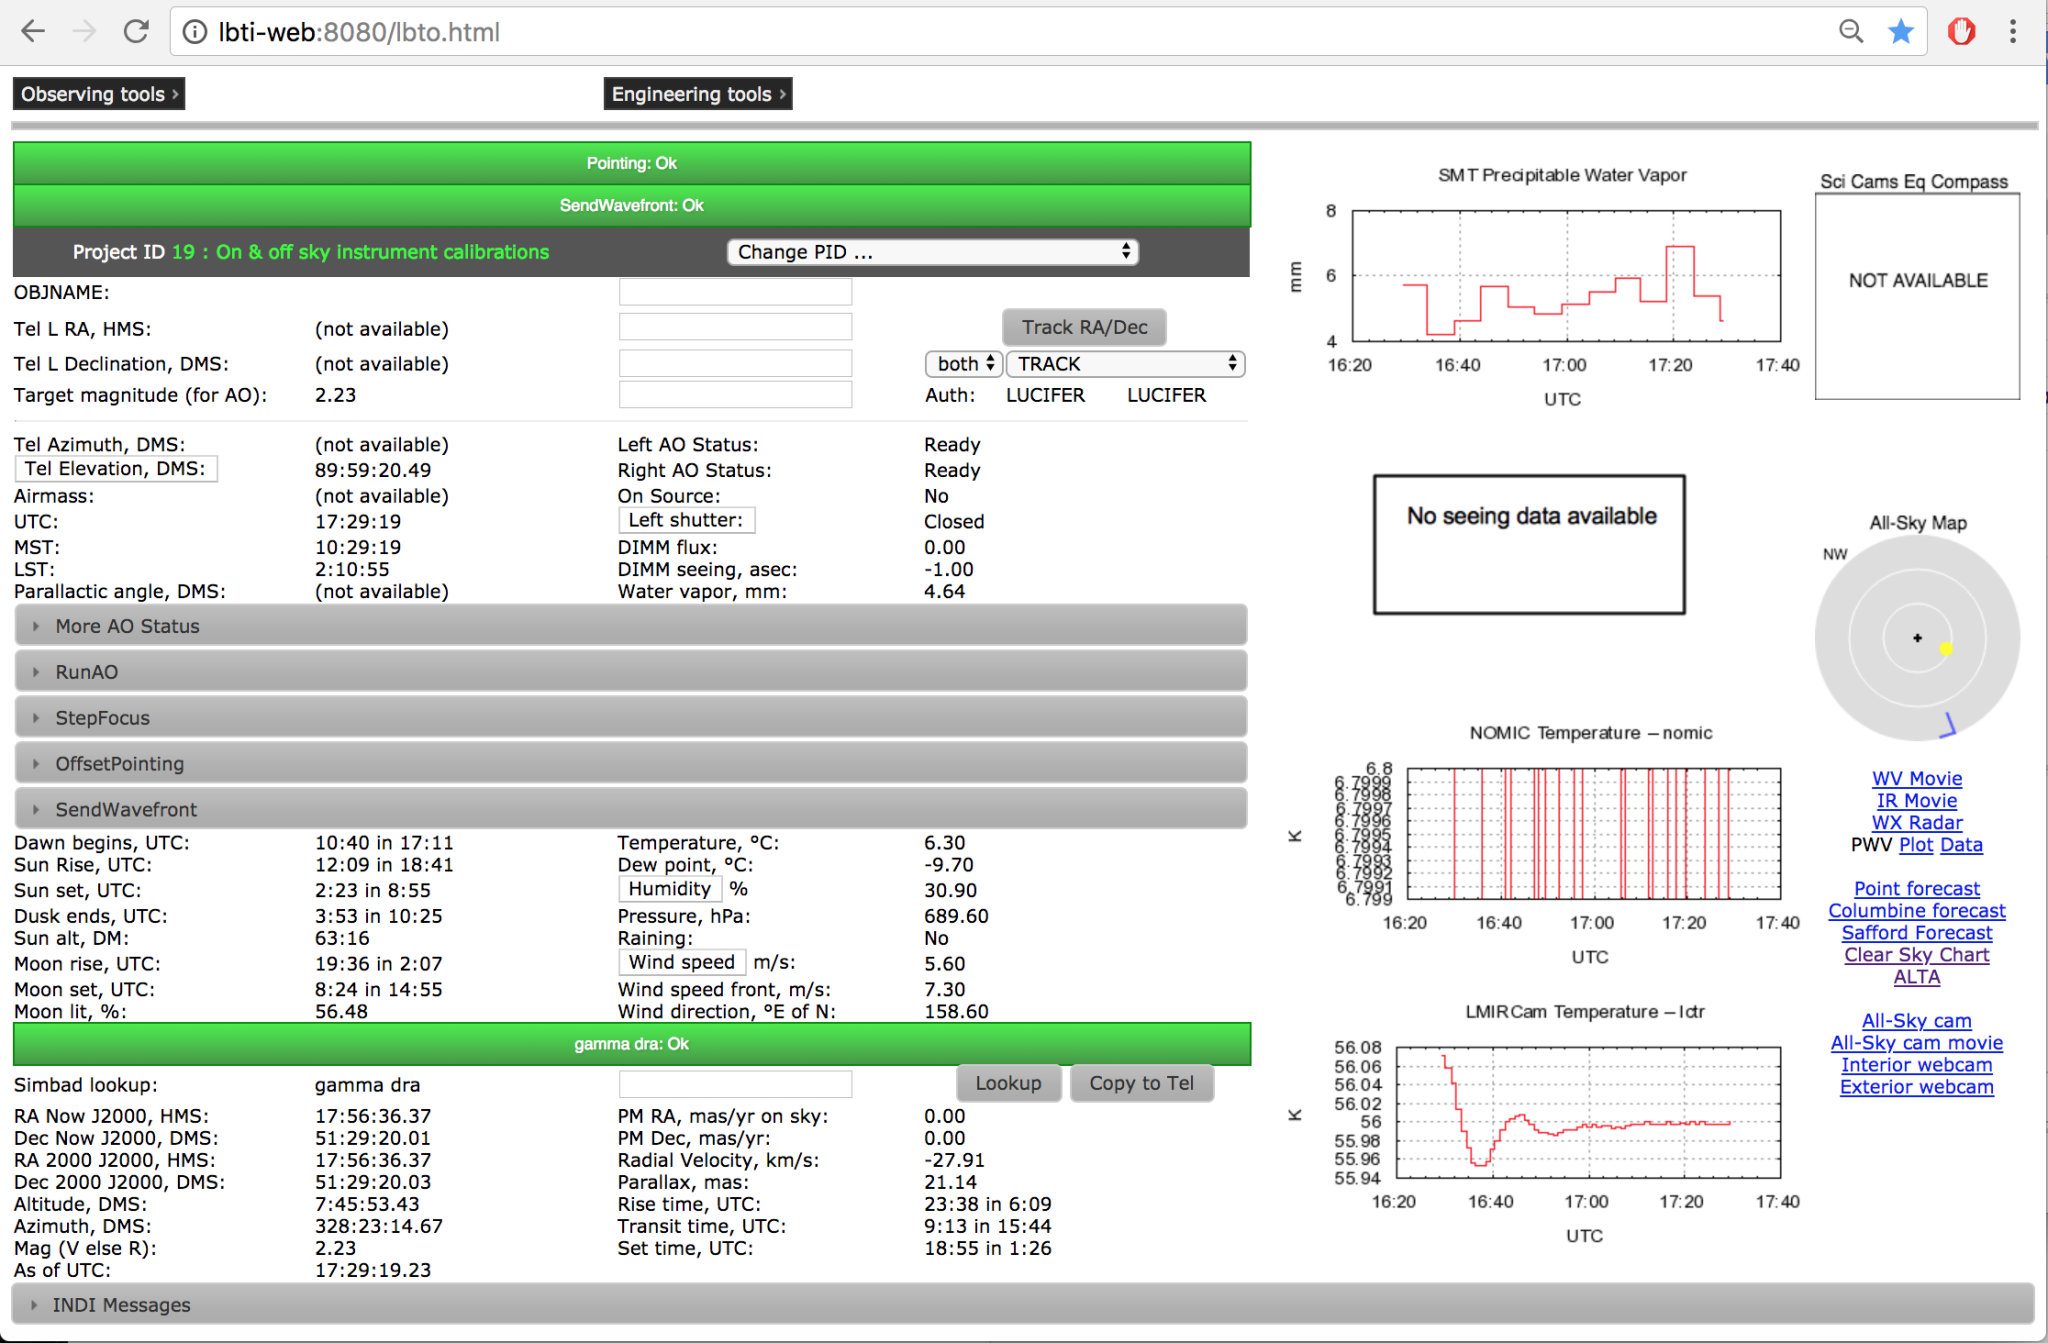Screen dimensions: 2048x1343
Task: Click the Wind direction value 158.60
Action: pyautogui.click(x=956, y=1011)
